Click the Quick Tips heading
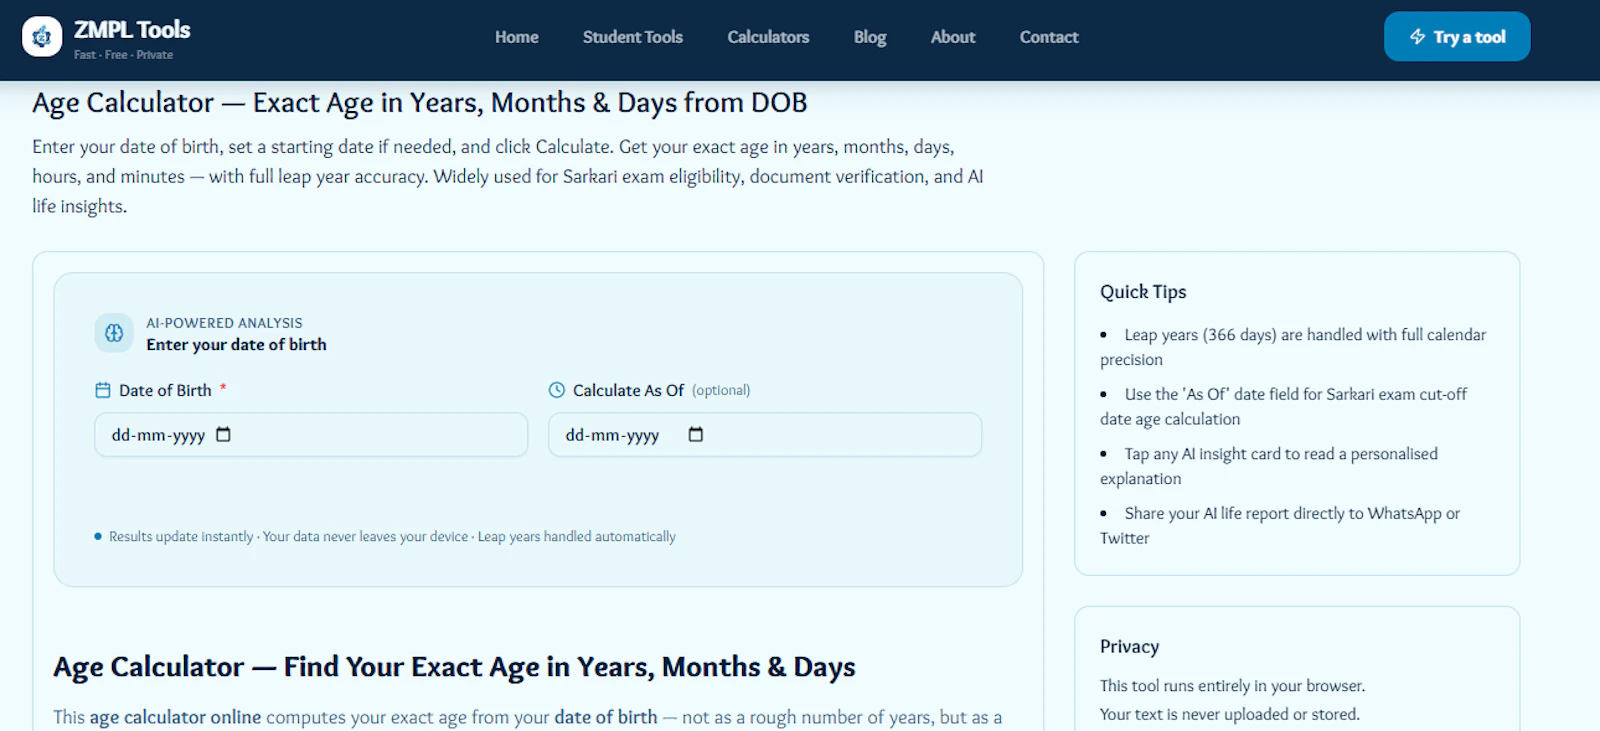 1143,292
